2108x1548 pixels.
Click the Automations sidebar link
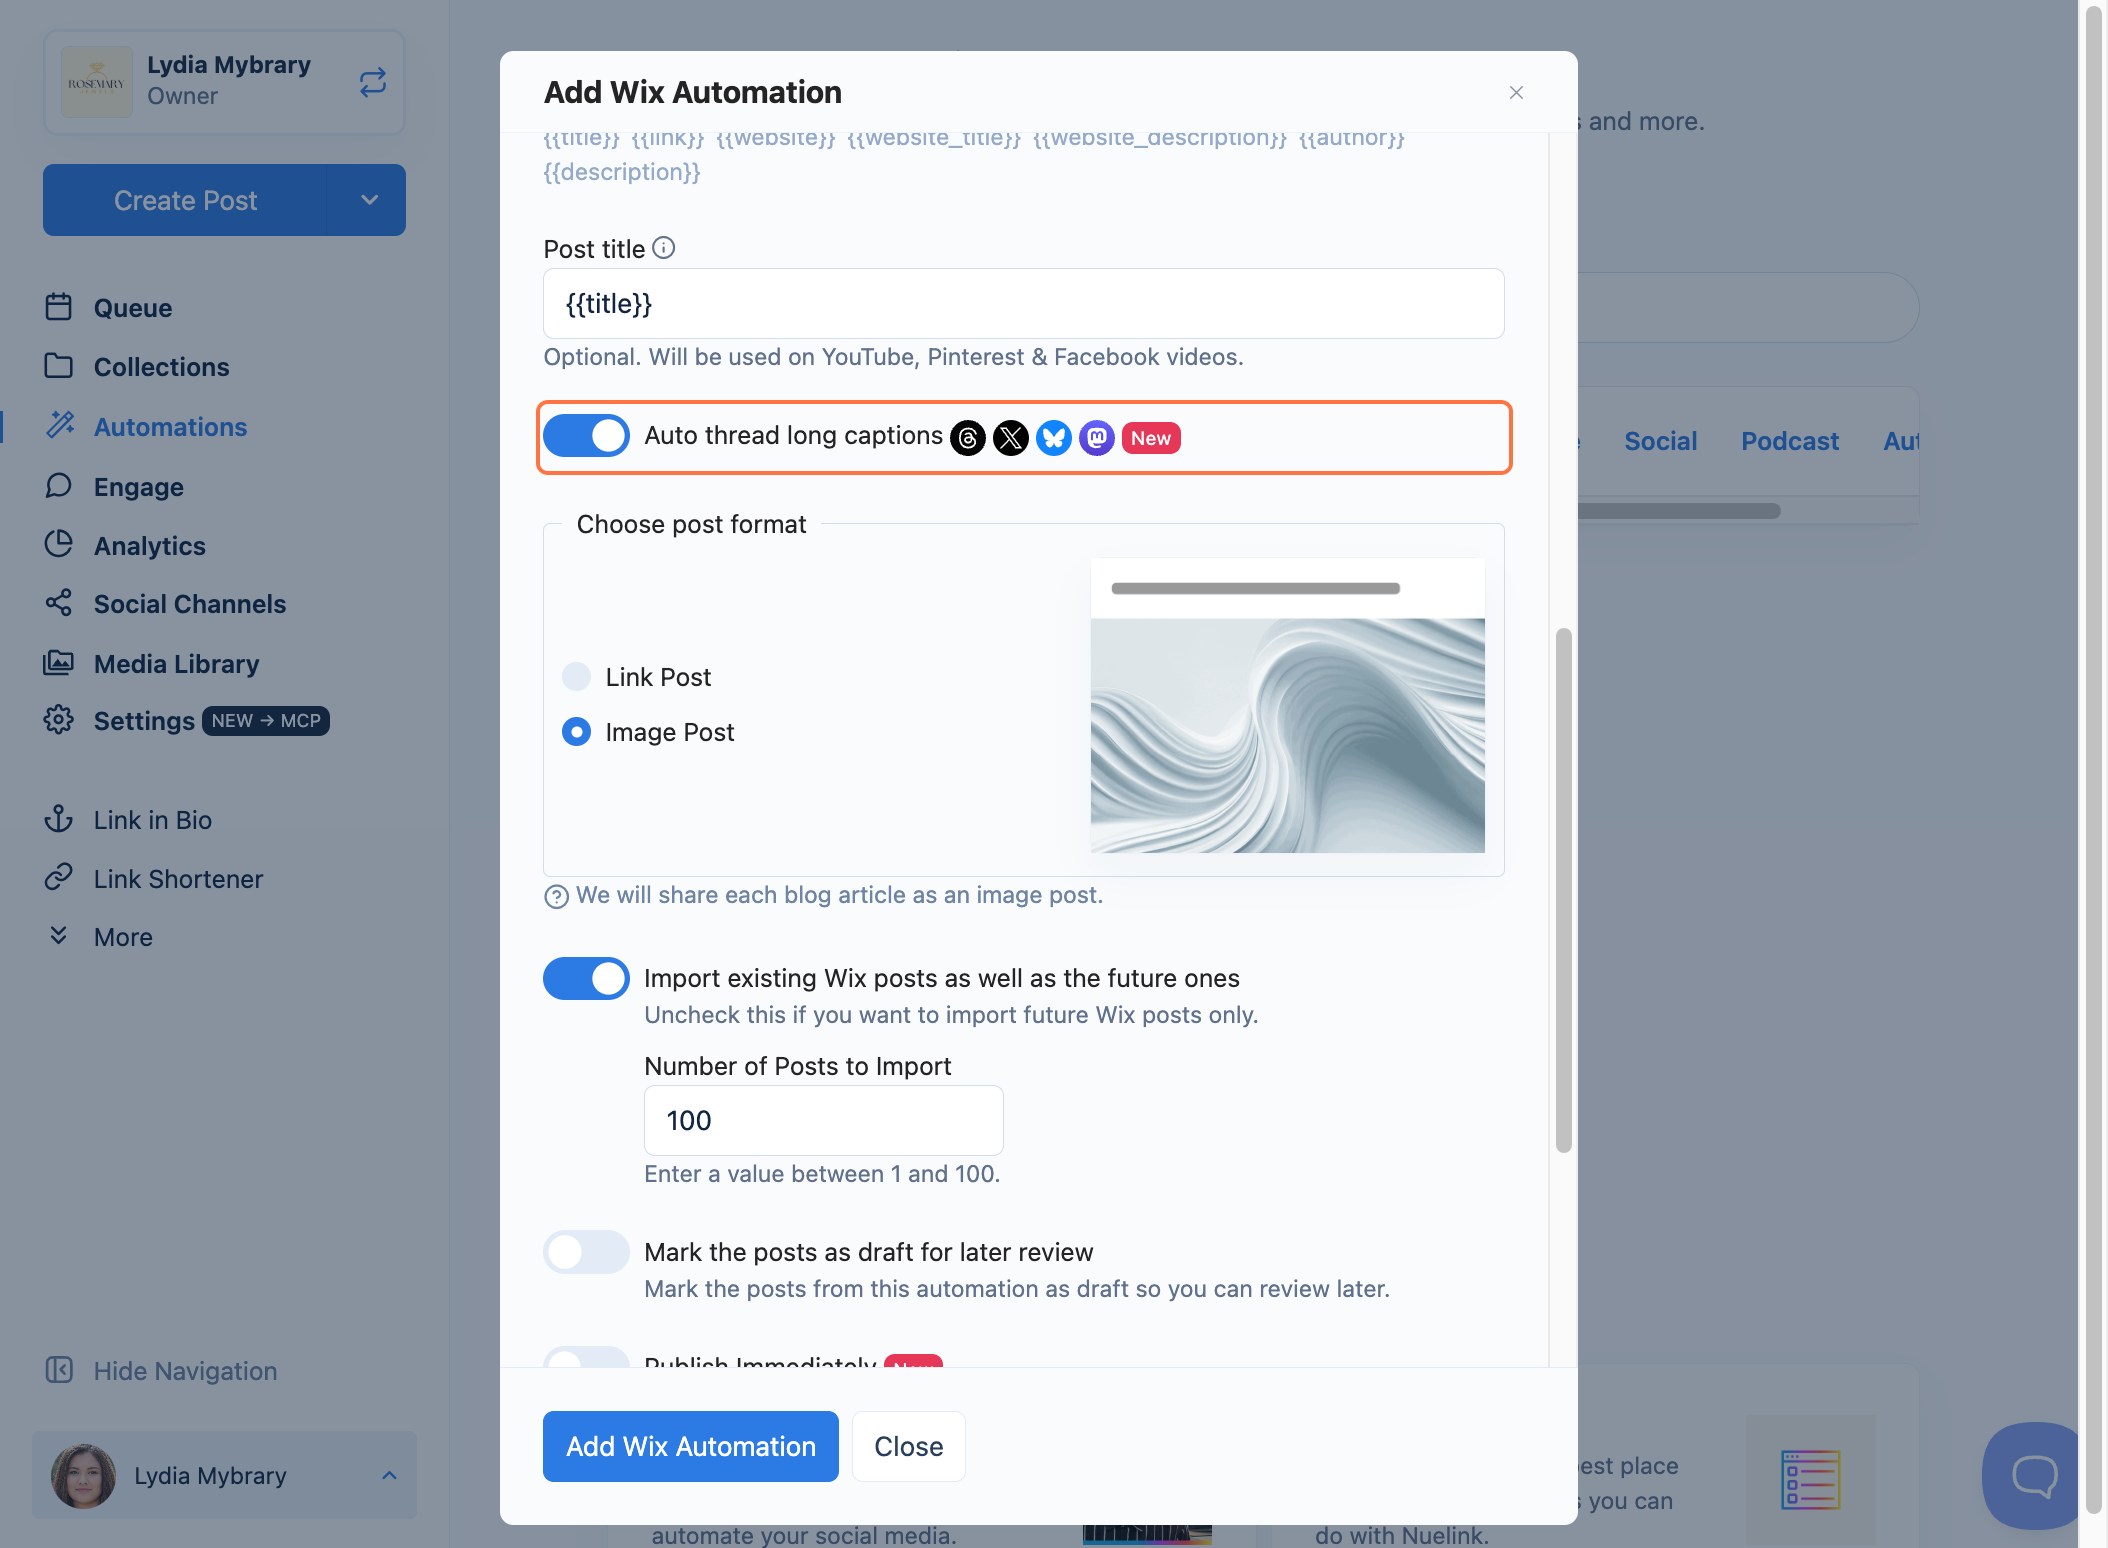pyautogui.click(x=171, y=427)
